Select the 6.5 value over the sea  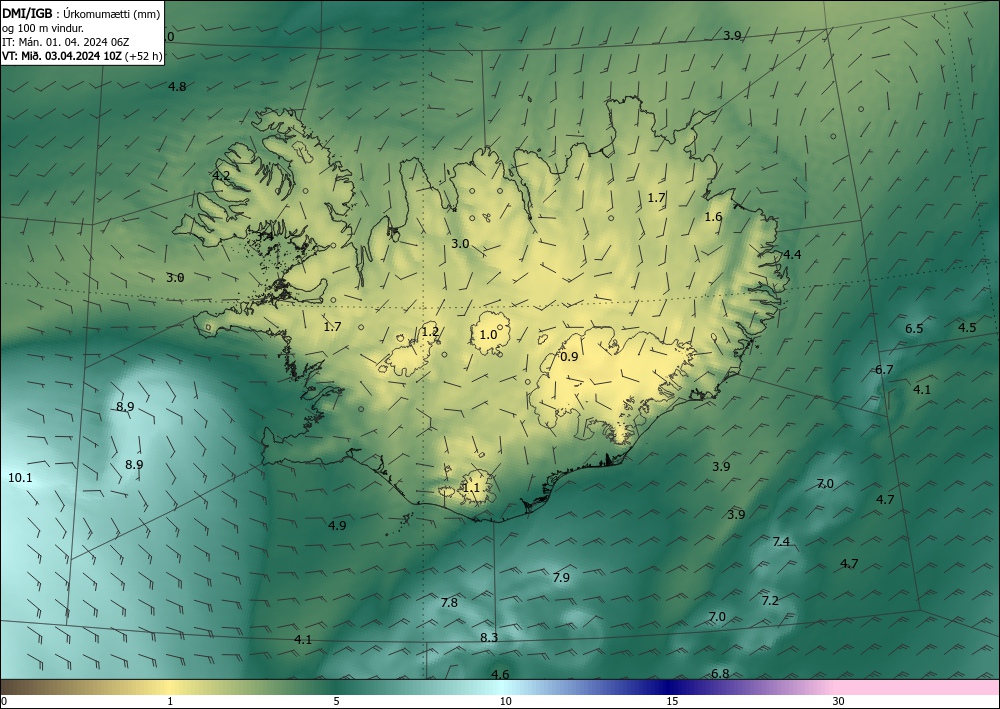(x=914, y=329)
